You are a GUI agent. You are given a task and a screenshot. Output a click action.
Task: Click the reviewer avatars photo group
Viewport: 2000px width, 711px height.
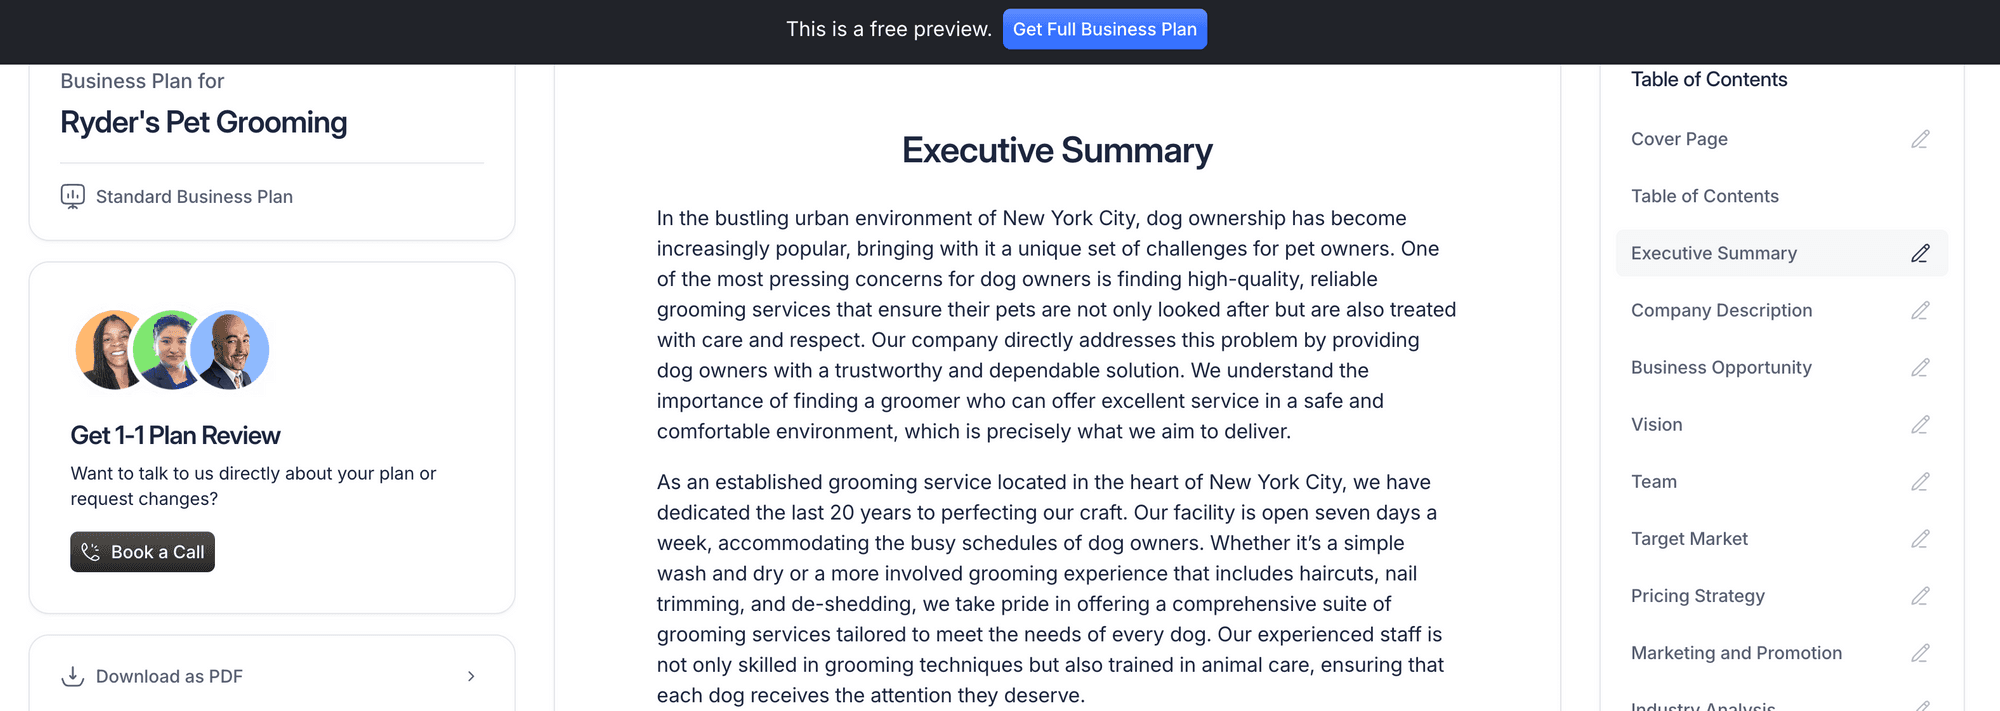point(172,349)
